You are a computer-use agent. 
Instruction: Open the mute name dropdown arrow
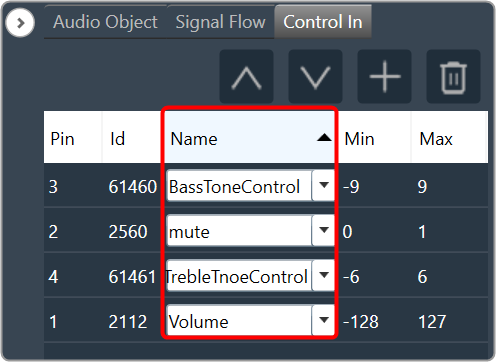(324, 230)
